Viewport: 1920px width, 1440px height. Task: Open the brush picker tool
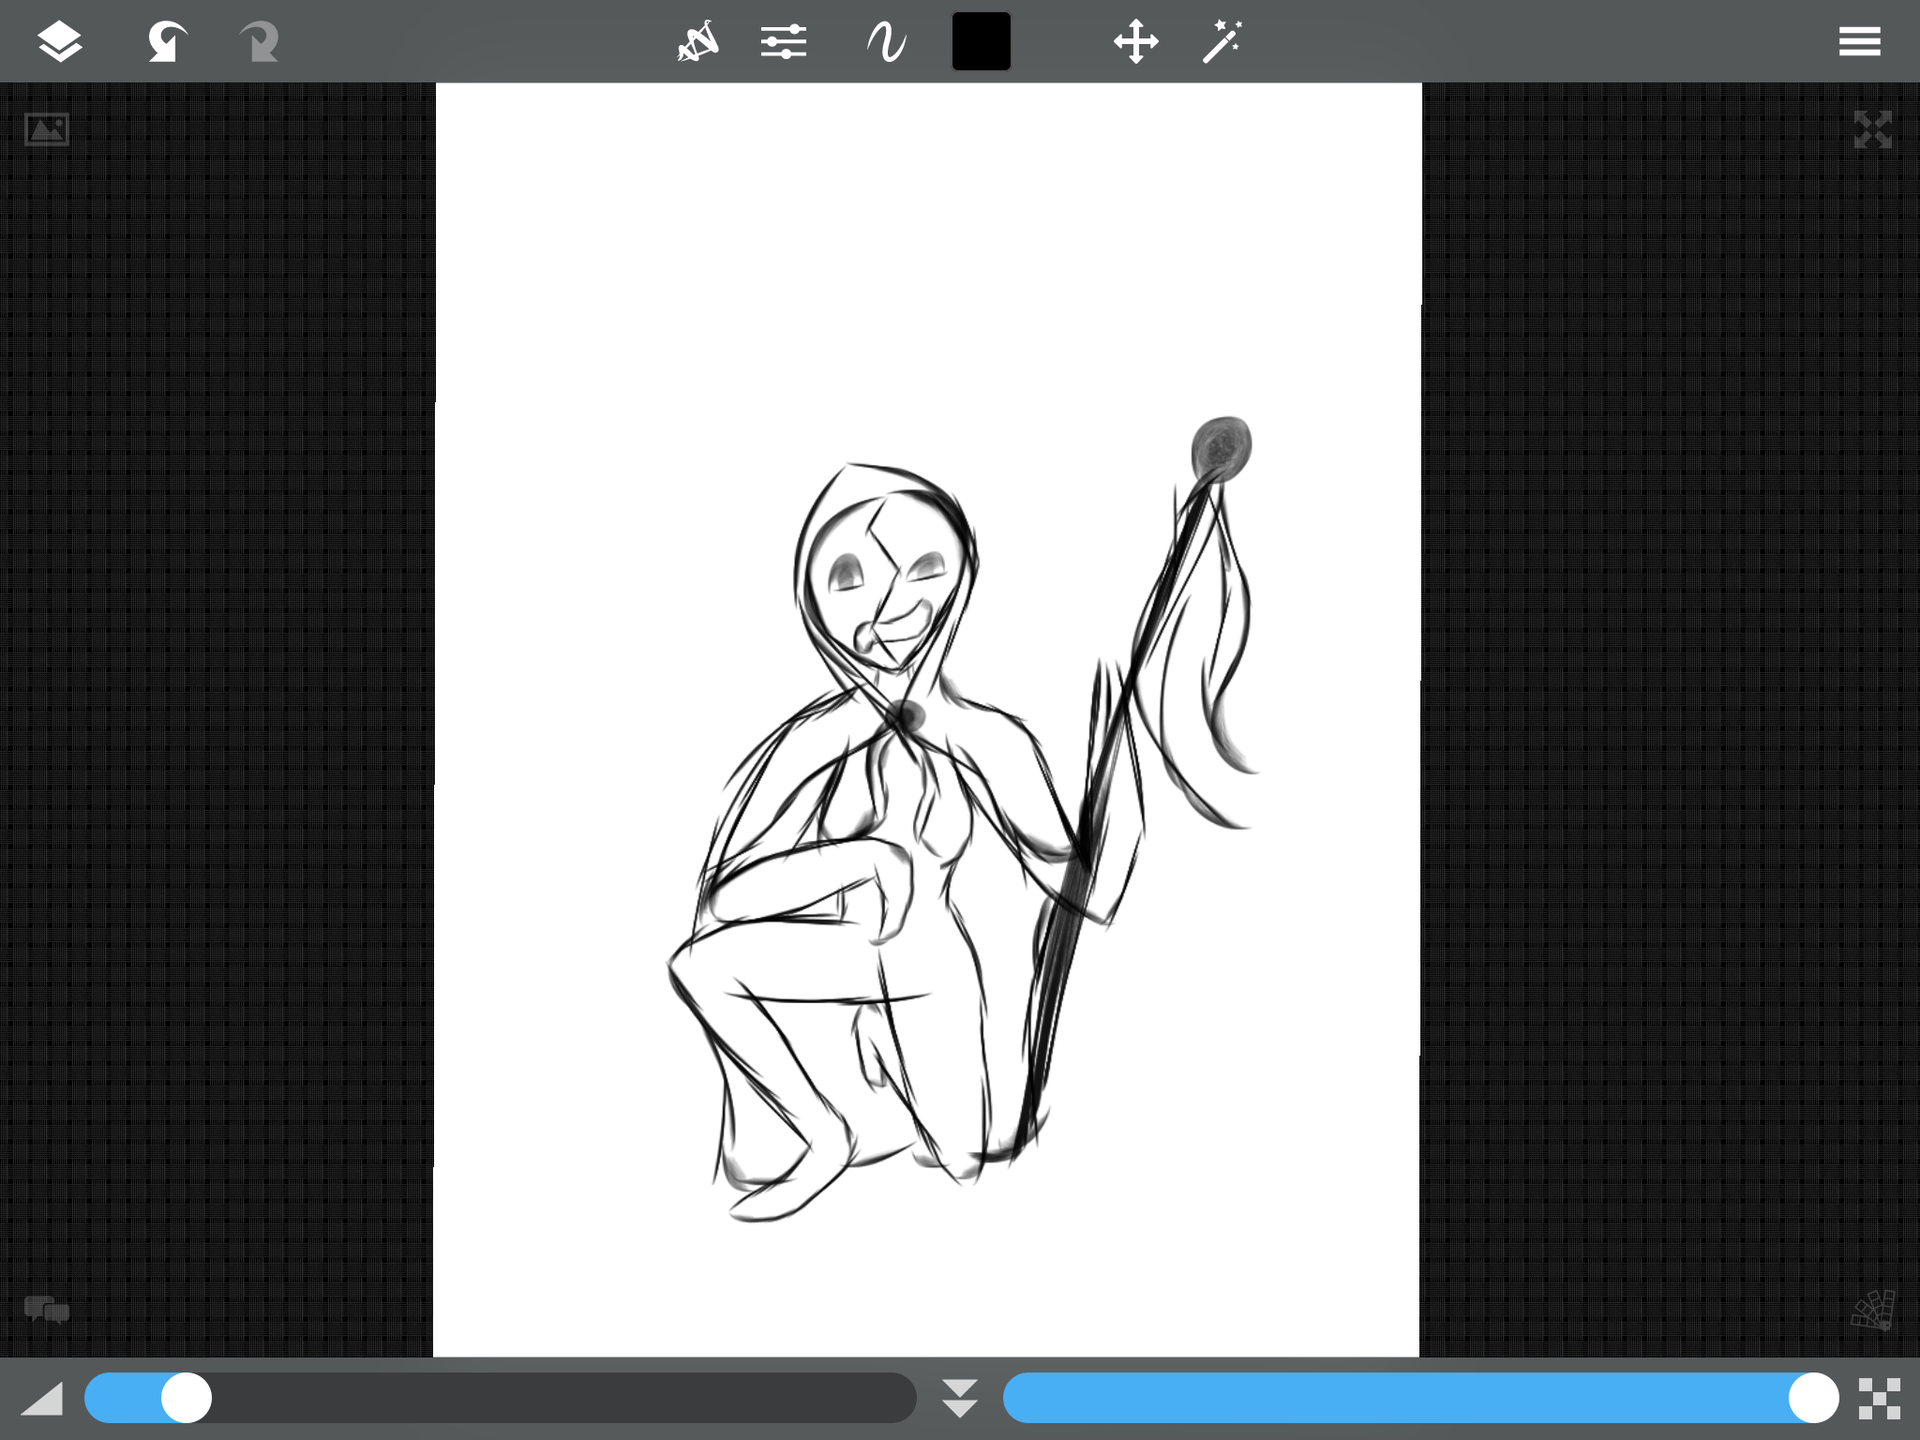coord(698,42)
